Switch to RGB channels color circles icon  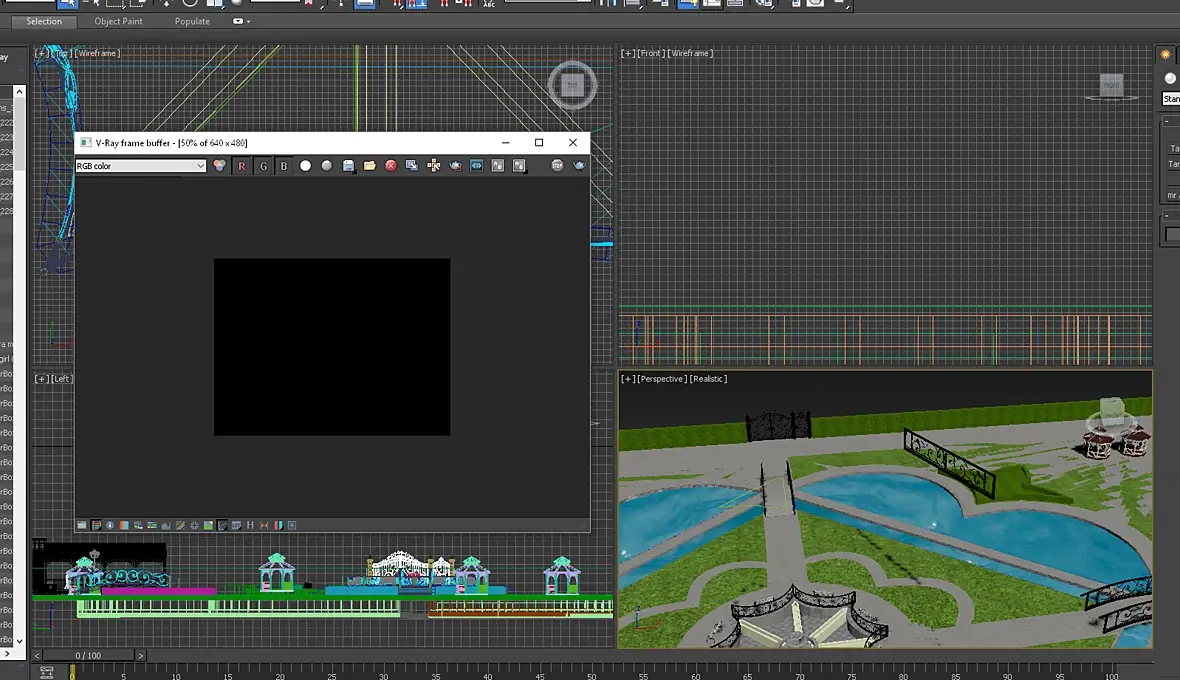pyautogui.click(x=219, y=165)
